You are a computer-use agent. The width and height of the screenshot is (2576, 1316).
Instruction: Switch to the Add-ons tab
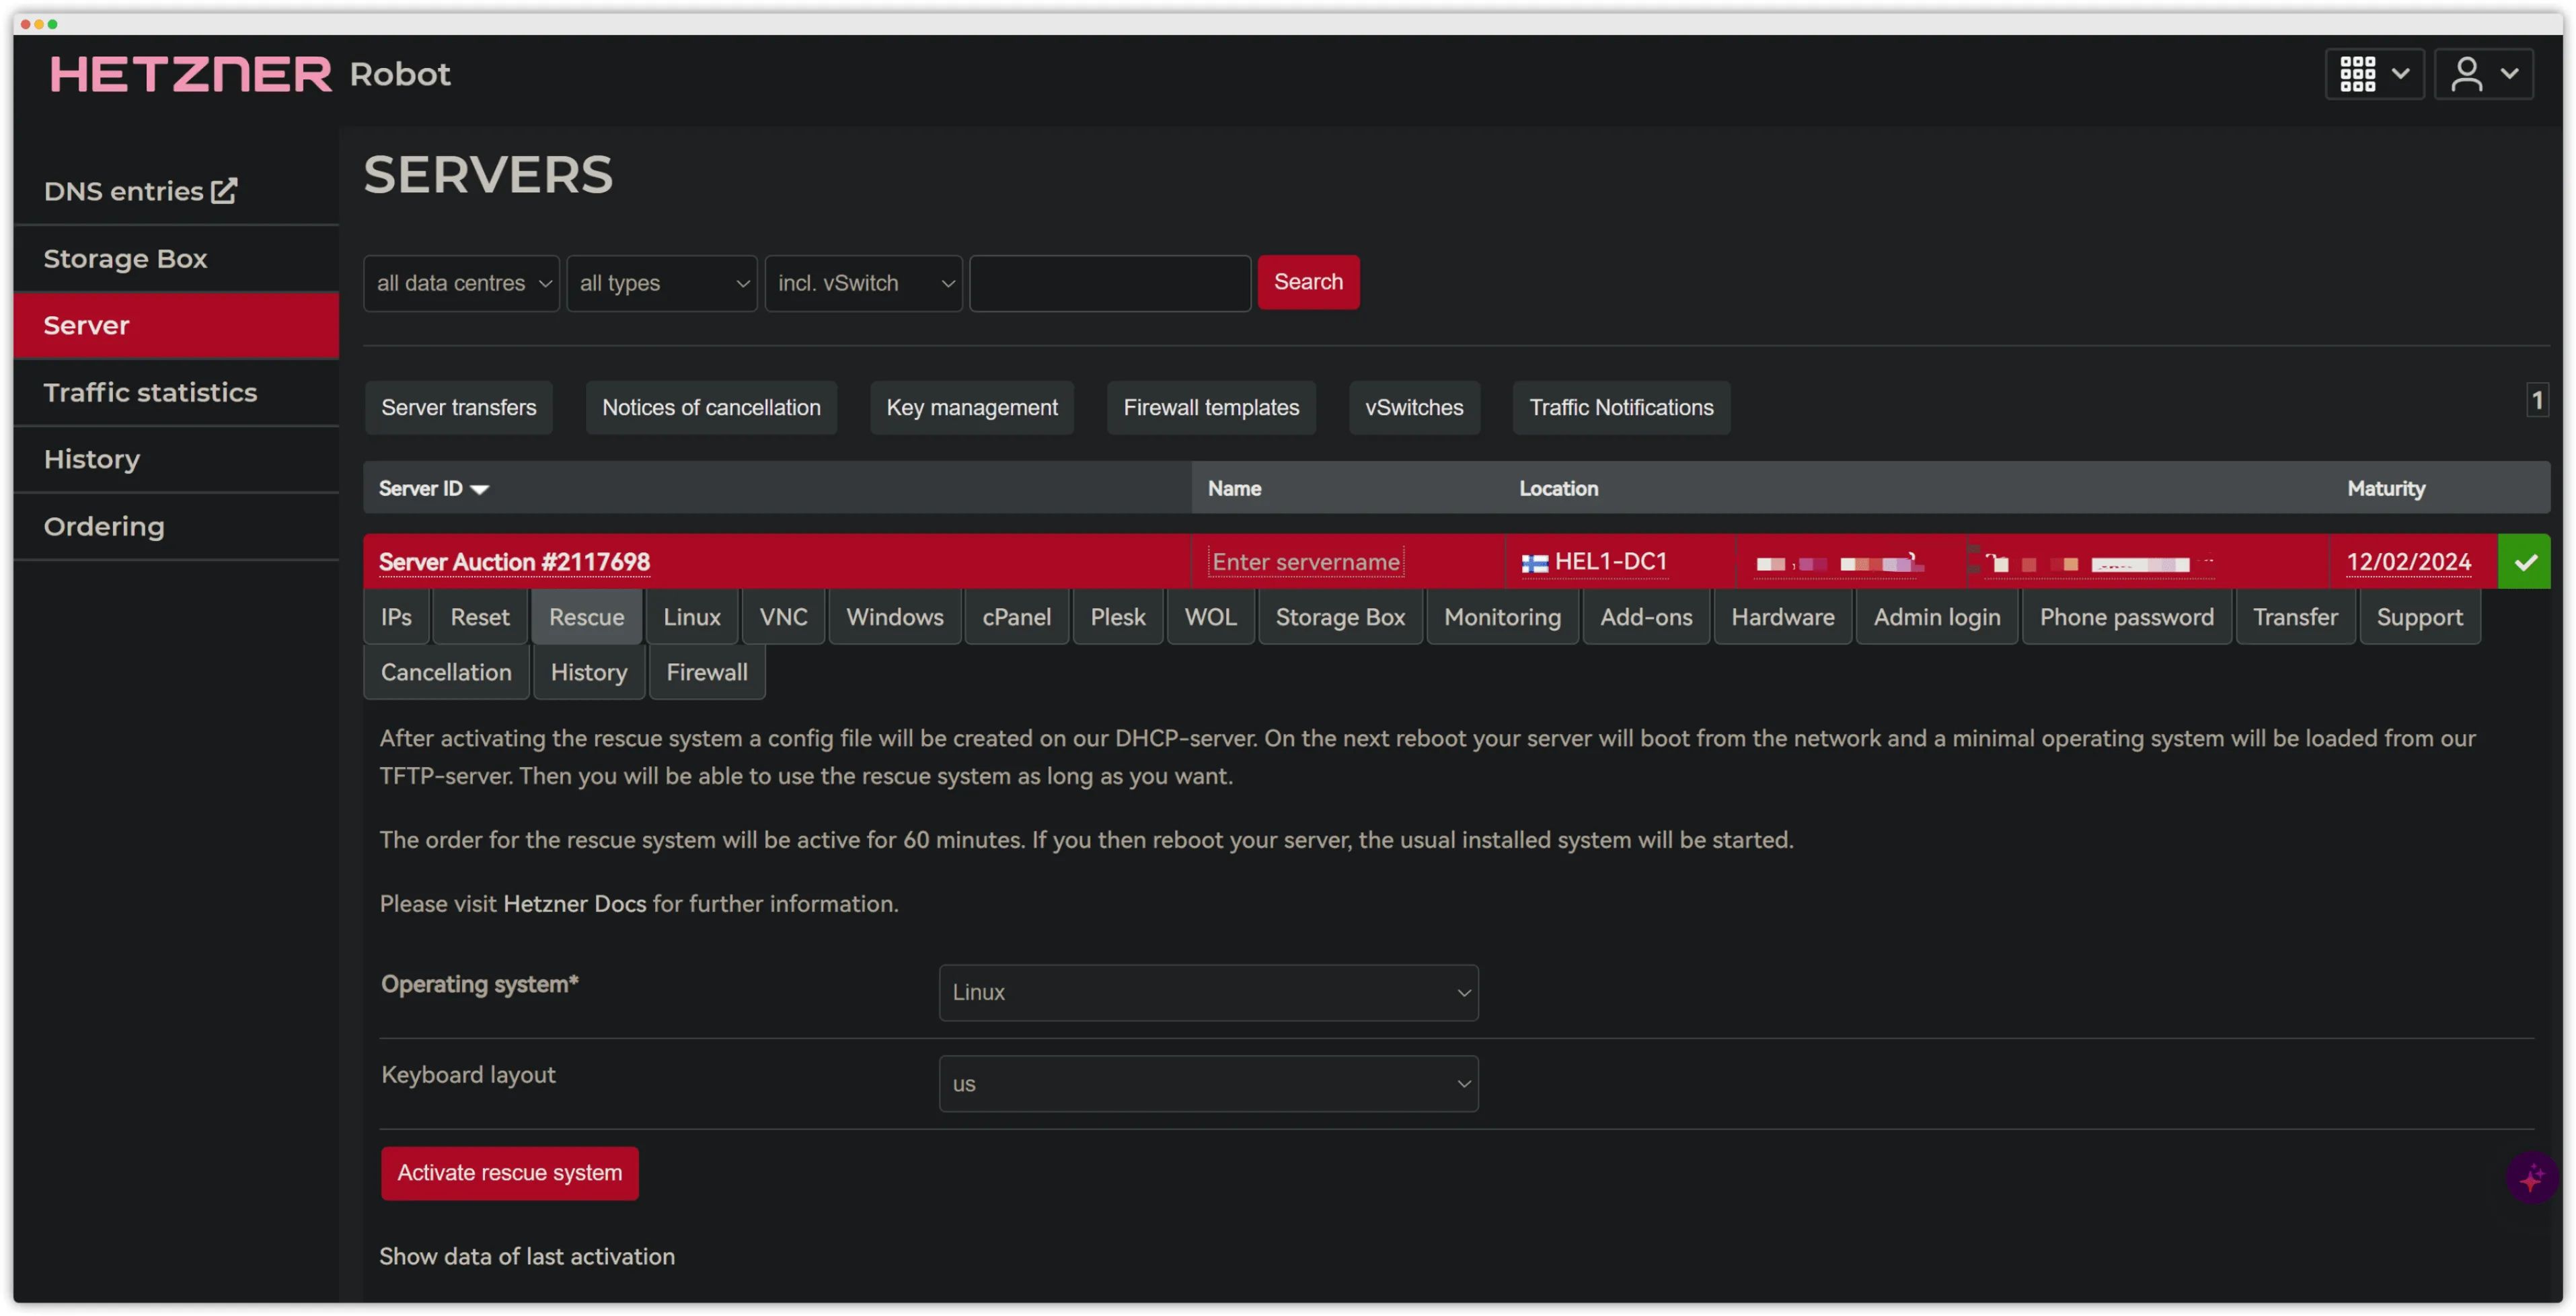[1646, 617]
